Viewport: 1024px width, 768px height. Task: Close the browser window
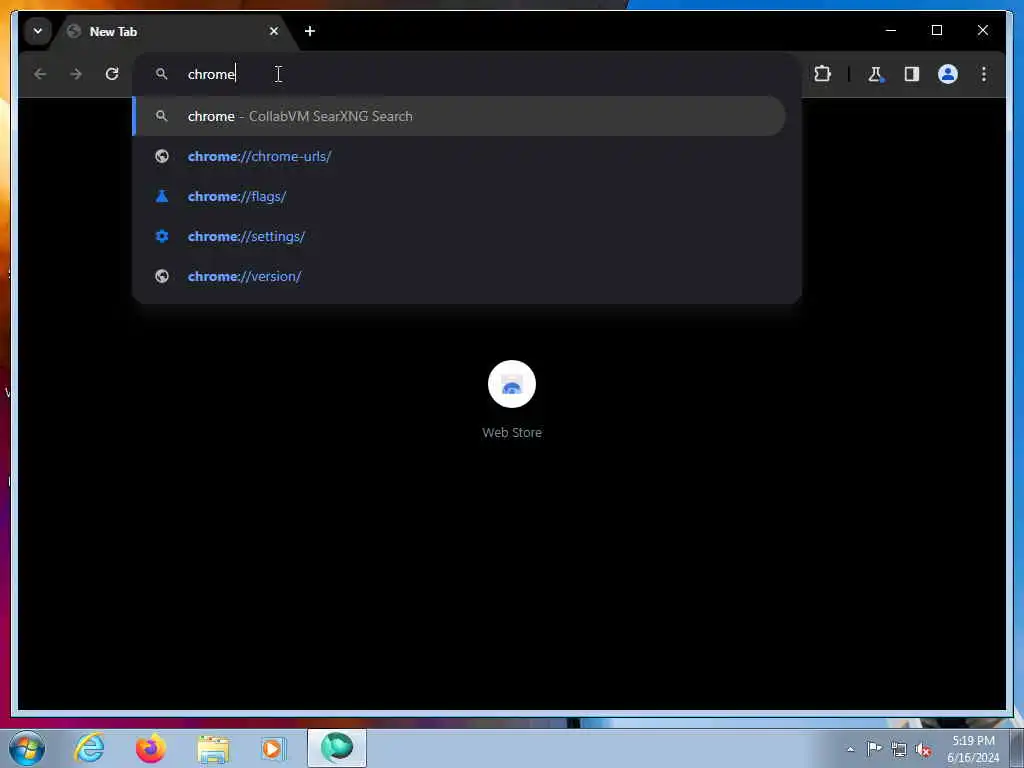click(982, 31)
